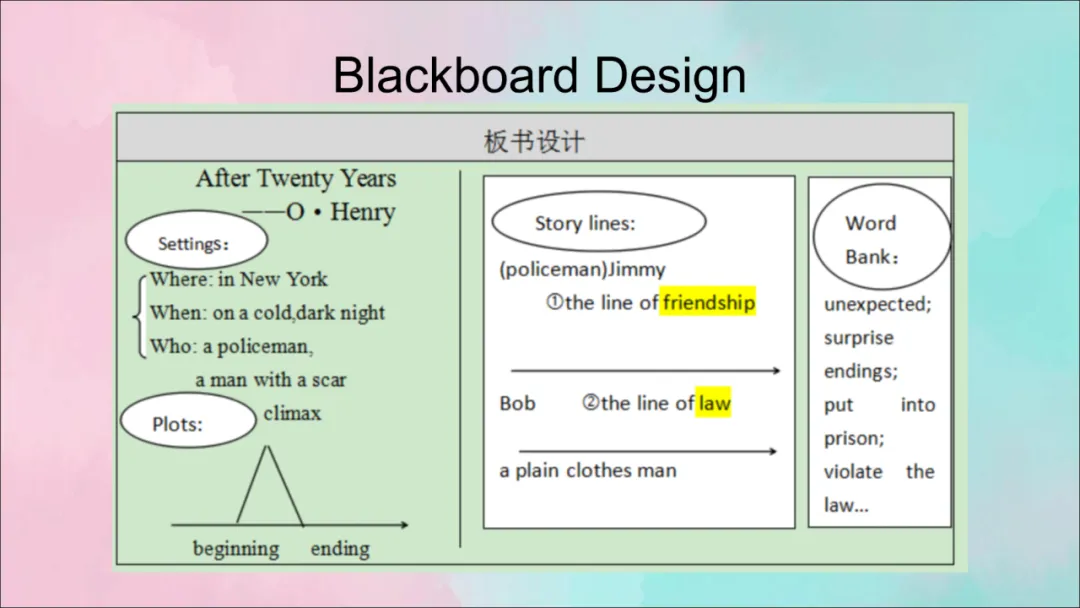Click the line "Who: a policeman,"

pos(231,346)
